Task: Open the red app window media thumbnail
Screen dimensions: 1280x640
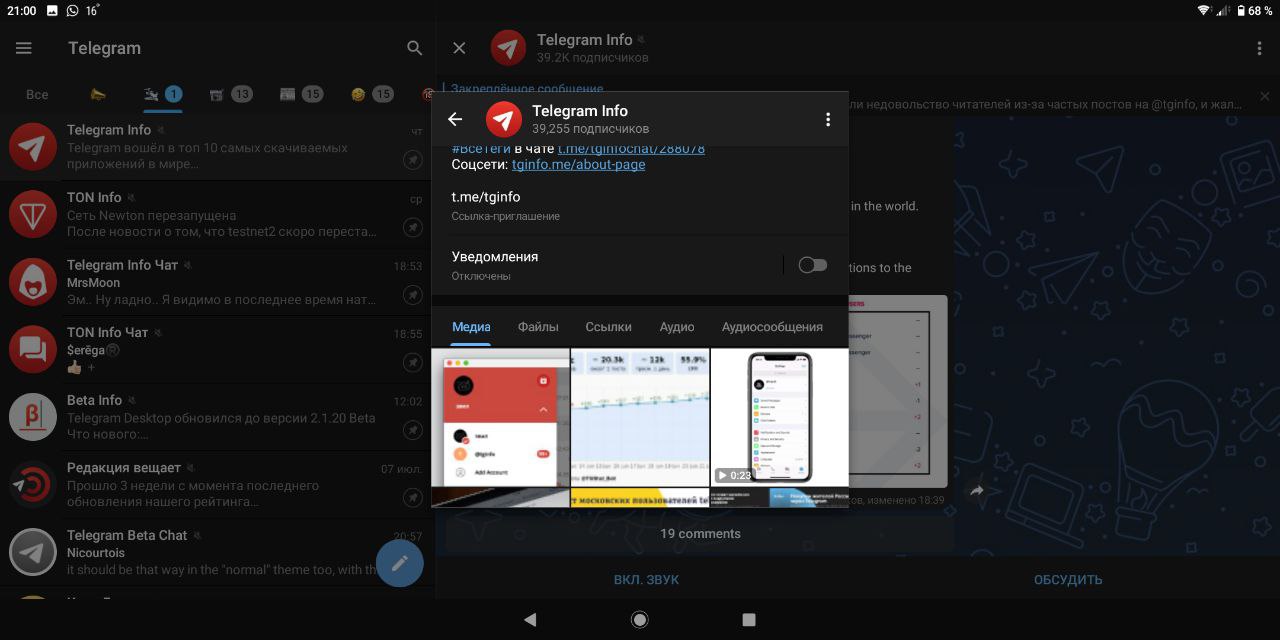Action: [x=500, y=417]
